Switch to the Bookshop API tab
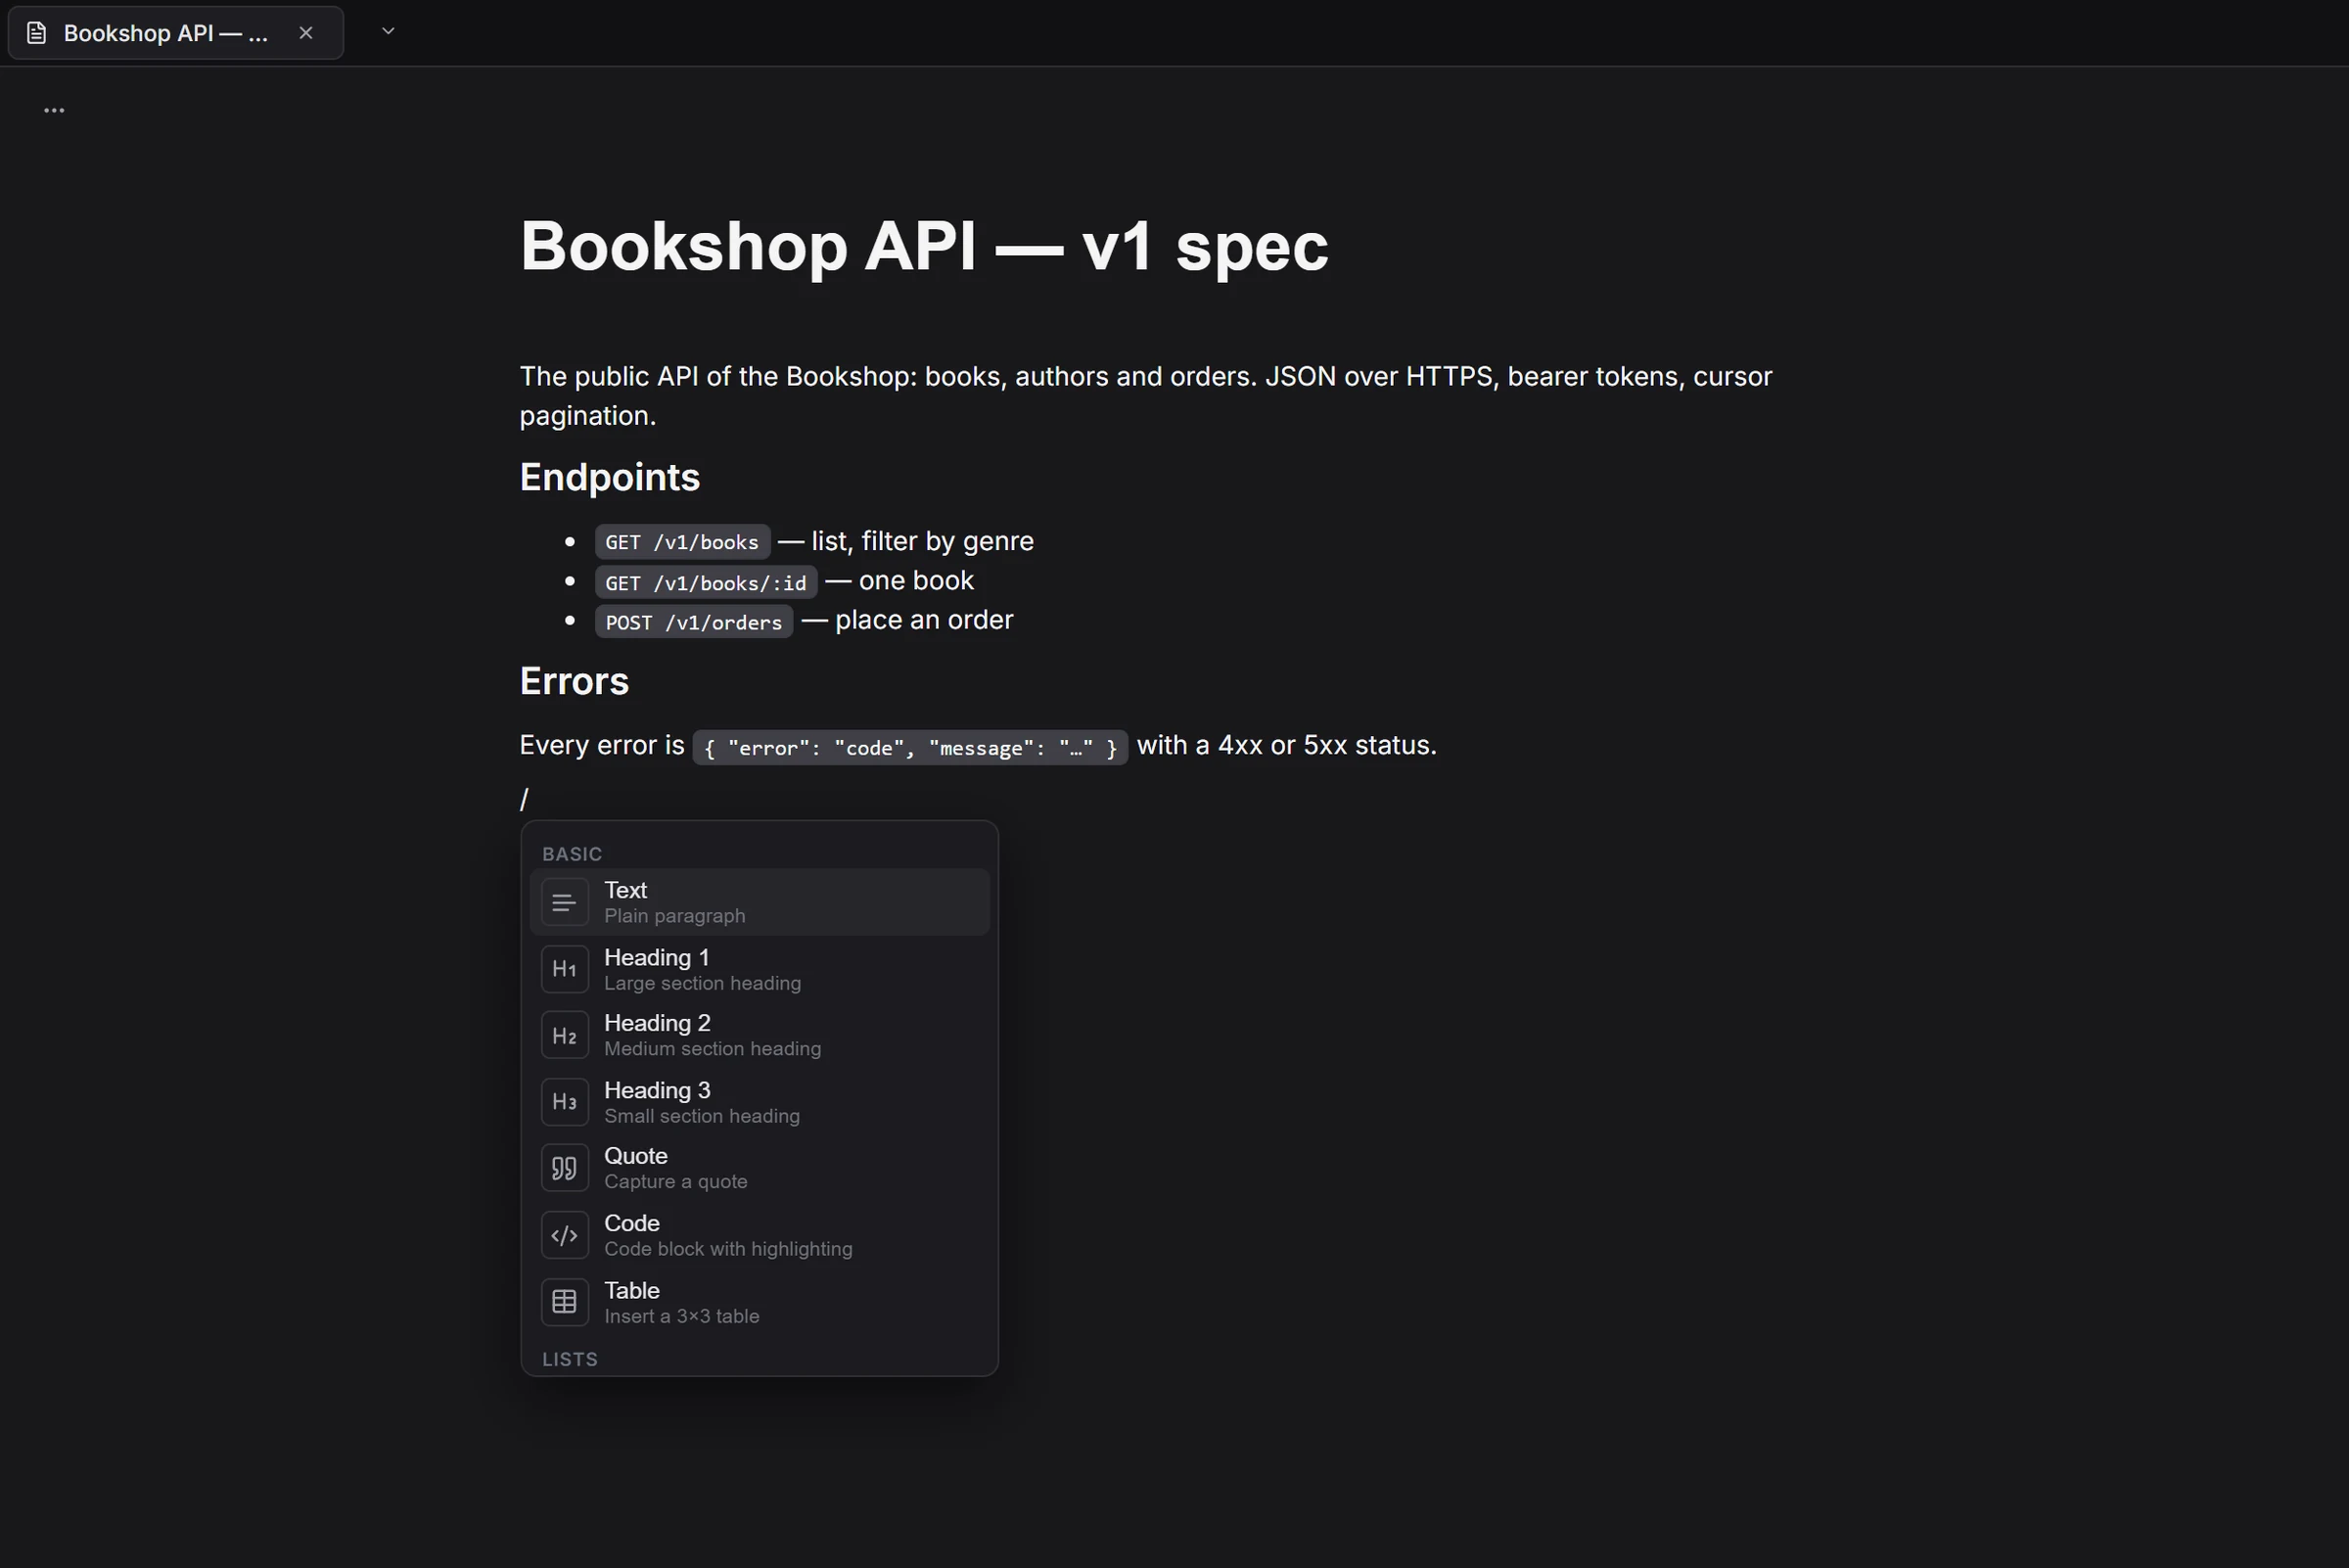Screen dimensions: 2349x1568 [176, 33]
